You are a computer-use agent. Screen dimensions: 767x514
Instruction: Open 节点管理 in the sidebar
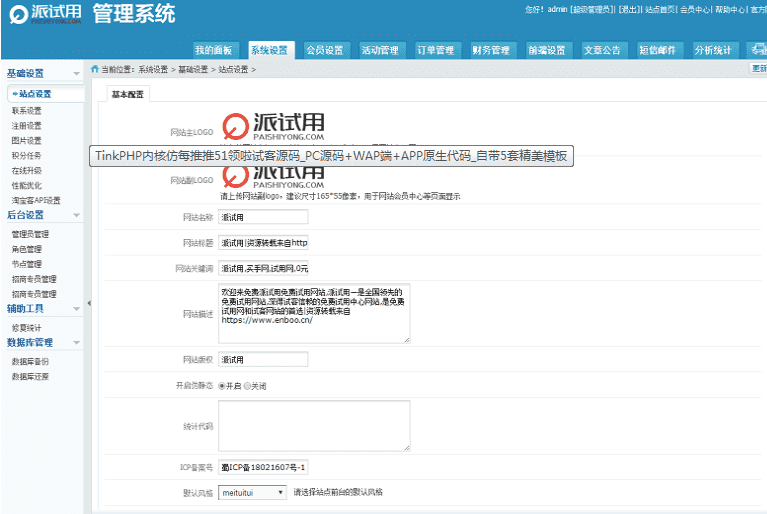pos(27,264)
